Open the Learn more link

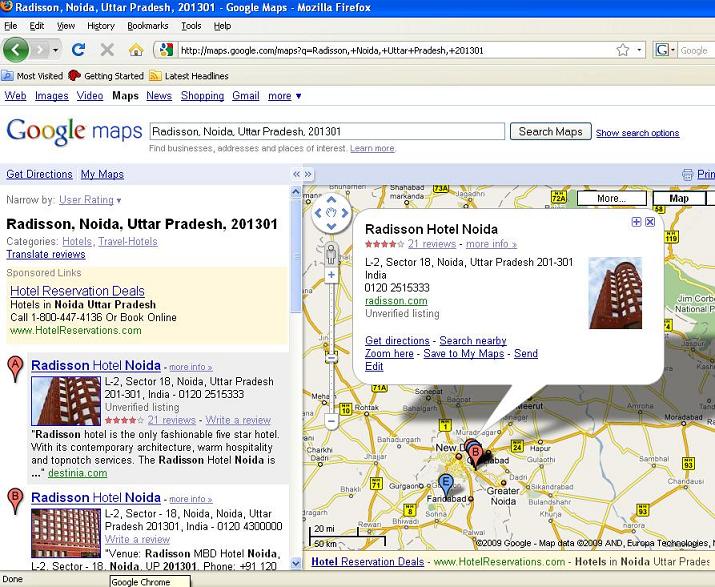(372, 148)
